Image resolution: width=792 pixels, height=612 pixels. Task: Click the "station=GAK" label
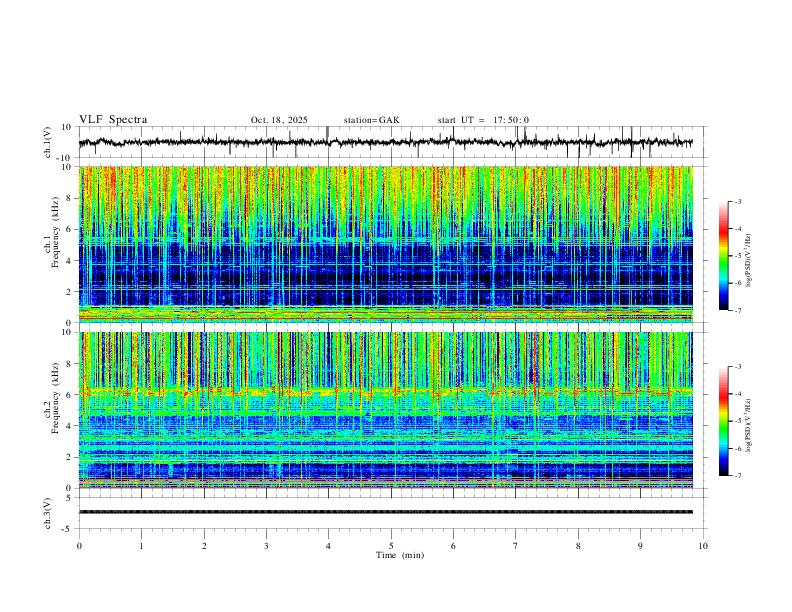tap(371, 120)
